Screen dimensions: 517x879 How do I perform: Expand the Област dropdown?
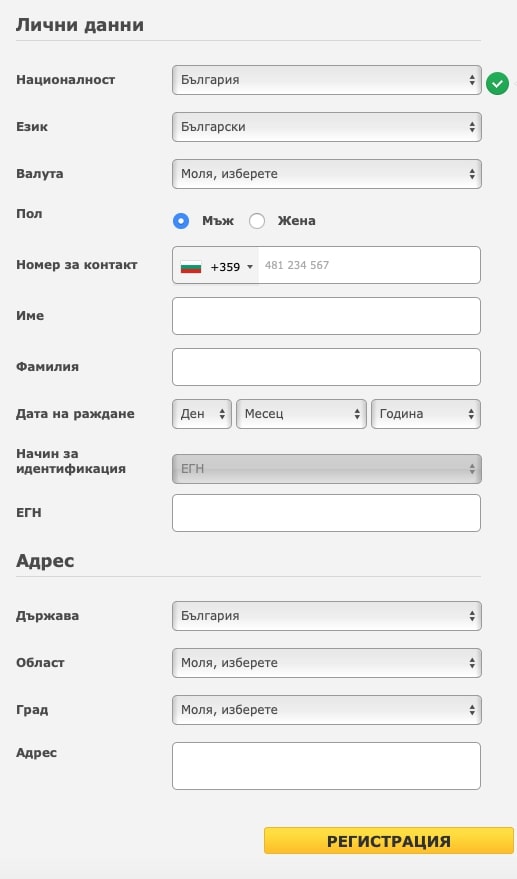(x=326, y=663)
